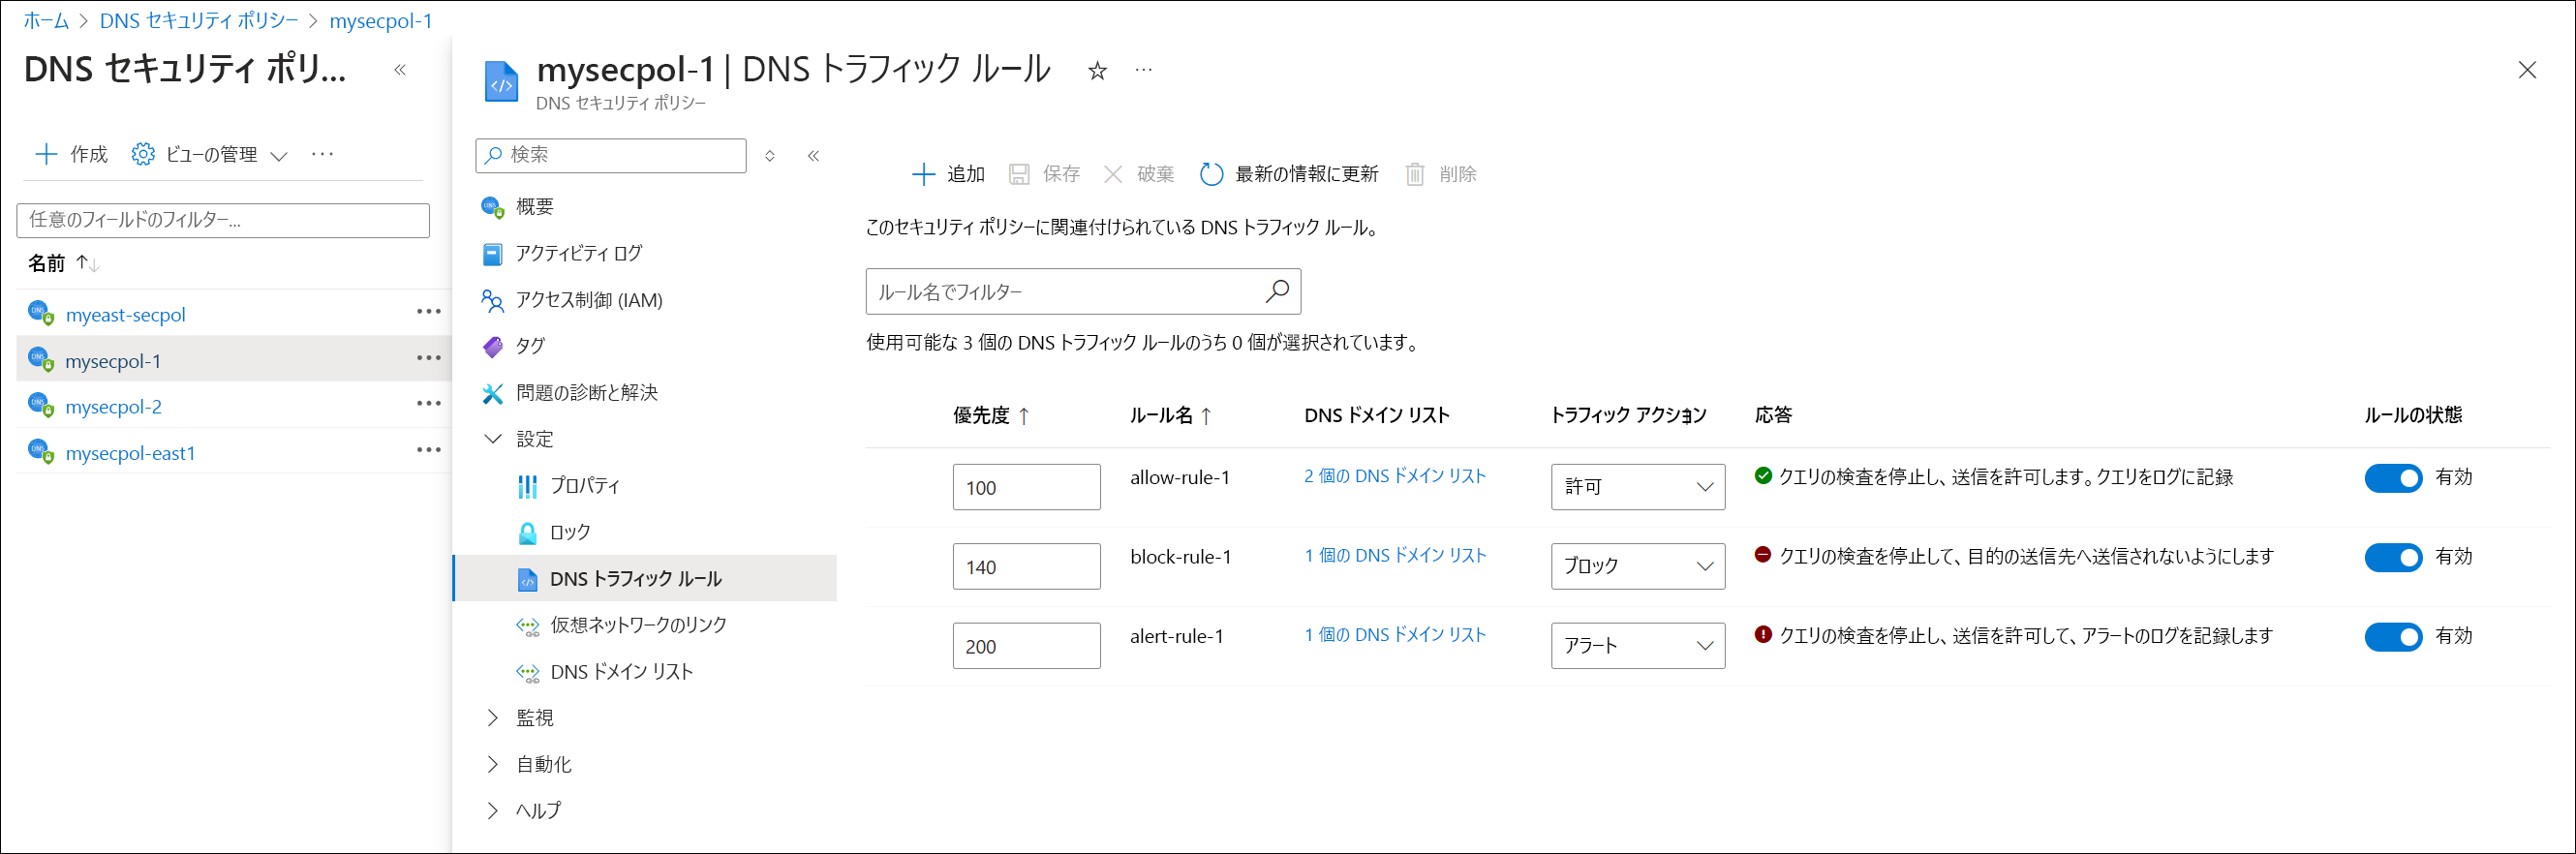Click the Discard X icon
The height and width of the screenshot is (854, 2576).
click(1113, 174)
